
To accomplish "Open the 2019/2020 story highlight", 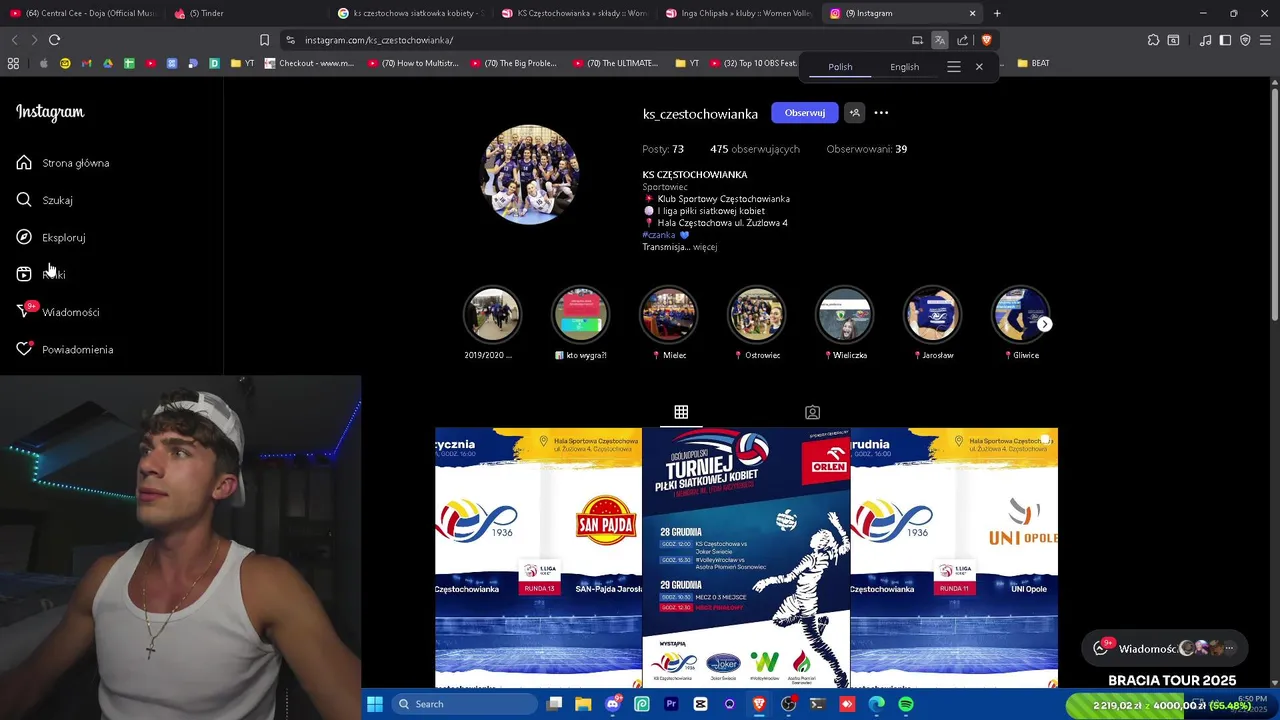I will click(492, 315).
